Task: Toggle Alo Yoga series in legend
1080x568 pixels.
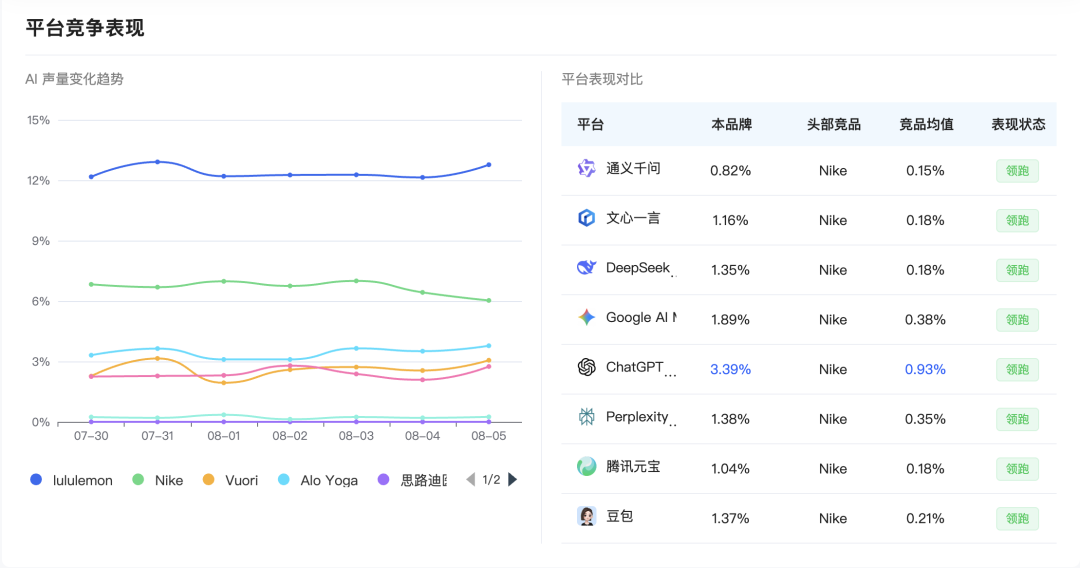Action: point(318,480)
